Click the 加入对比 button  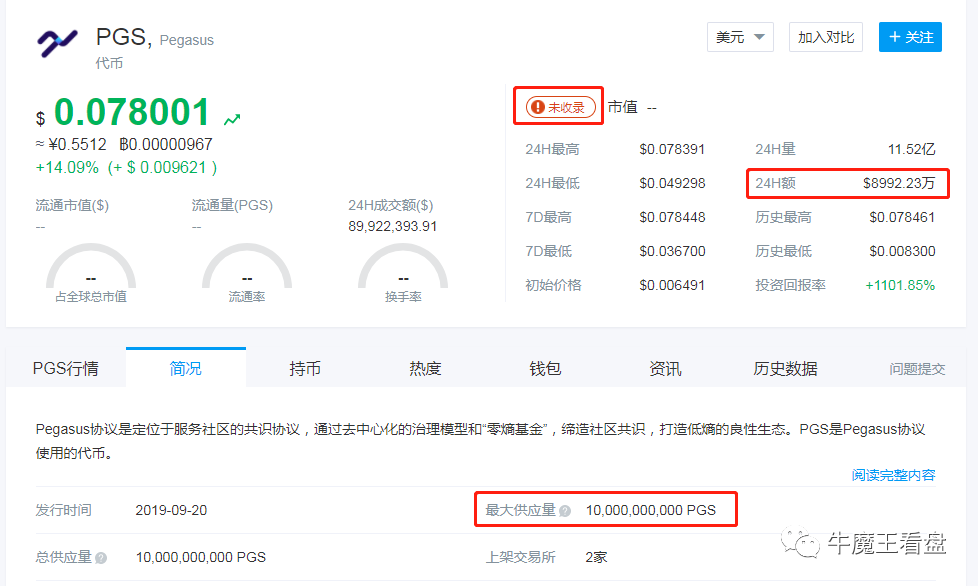pos(826,37)
